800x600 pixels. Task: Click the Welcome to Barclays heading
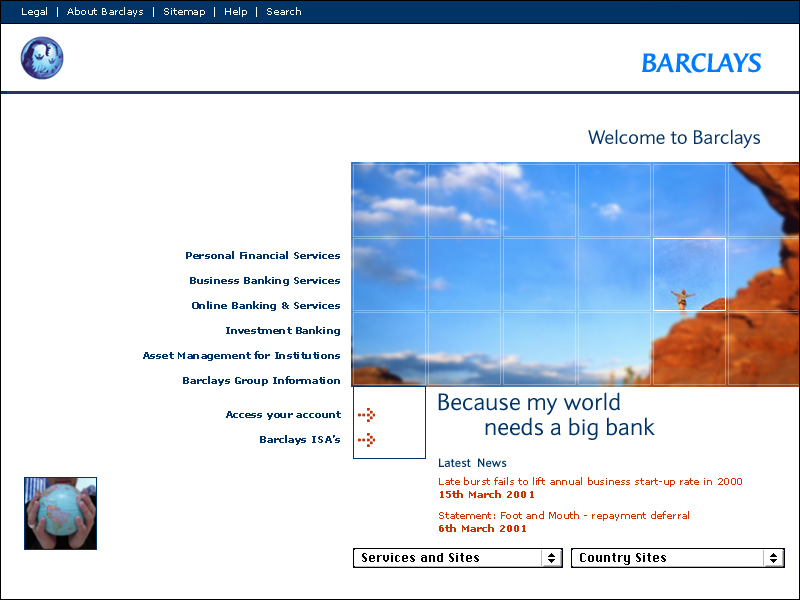click(x=674, y=138)
